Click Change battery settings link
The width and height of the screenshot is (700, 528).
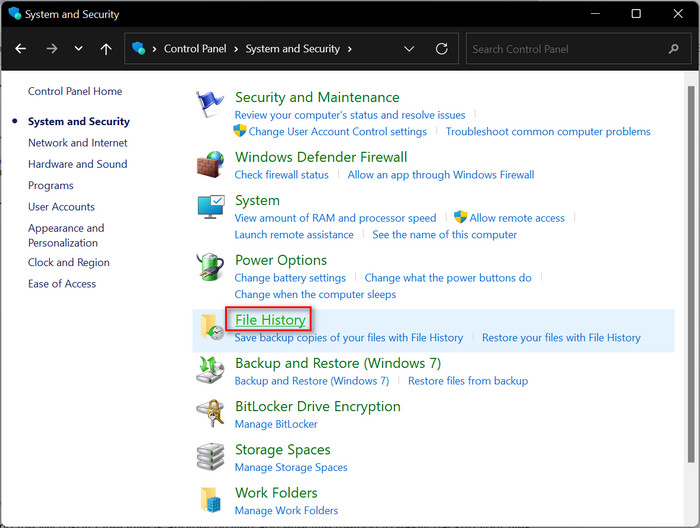290,278
